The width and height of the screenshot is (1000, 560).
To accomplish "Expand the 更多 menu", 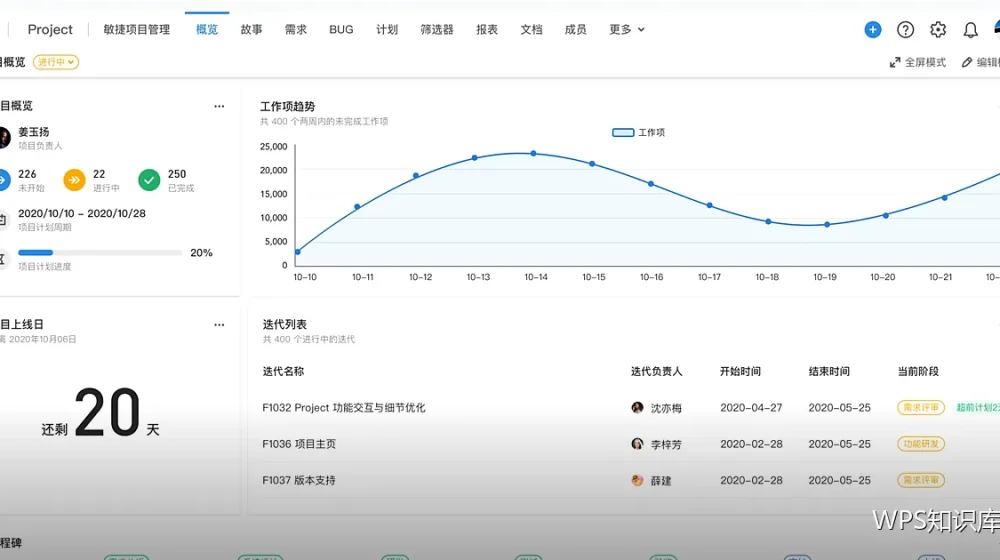I will 627,29.
